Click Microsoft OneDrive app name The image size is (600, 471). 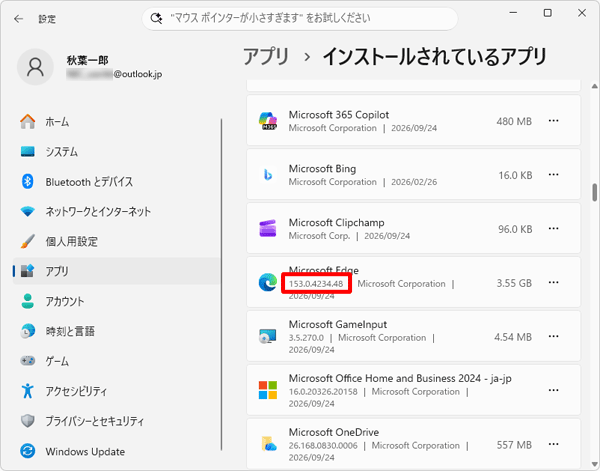[334, 432]
